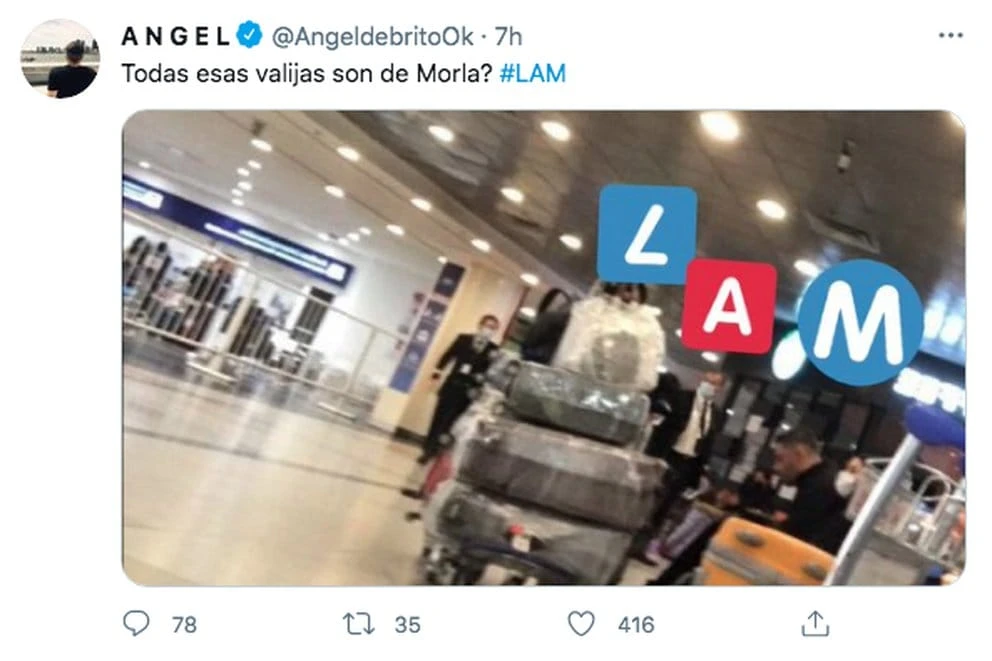Viewport: 992px width, 661px height.
Task: Click the red A square sticker
Action: (729, 306)
